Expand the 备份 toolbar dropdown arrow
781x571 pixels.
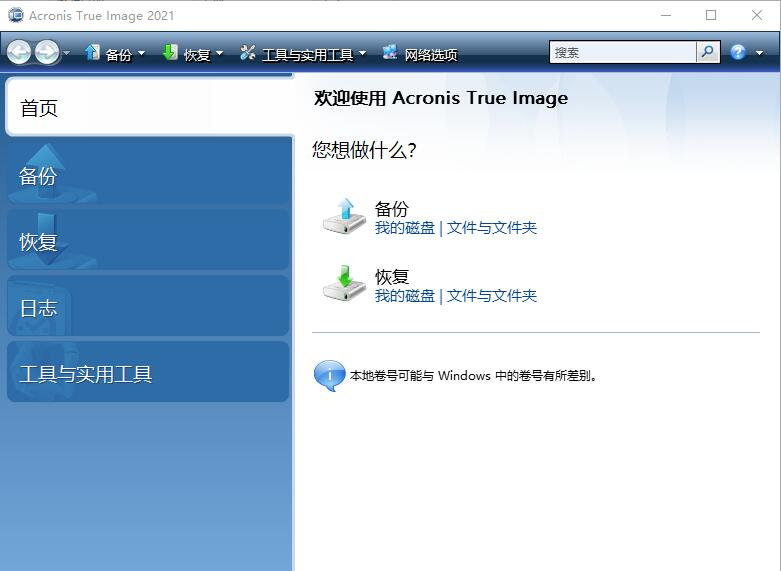coord(141,53)
